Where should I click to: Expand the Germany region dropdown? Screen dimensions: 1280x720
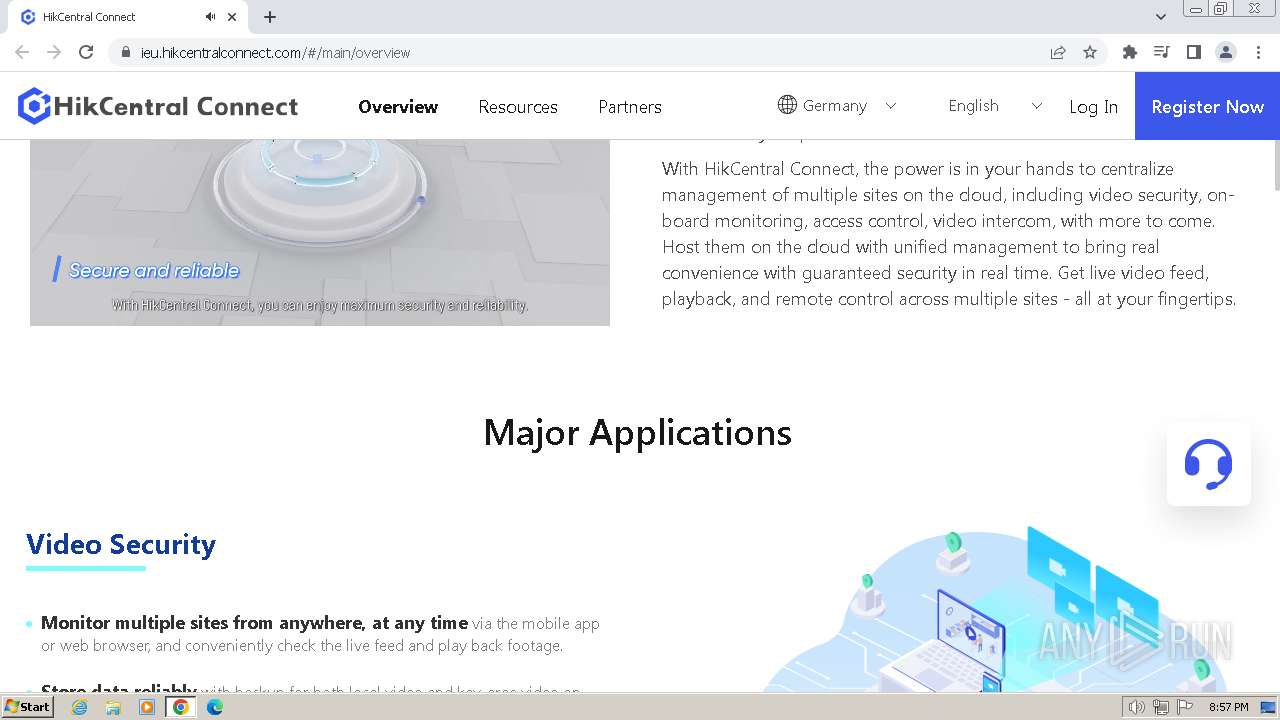pos(891,106)
